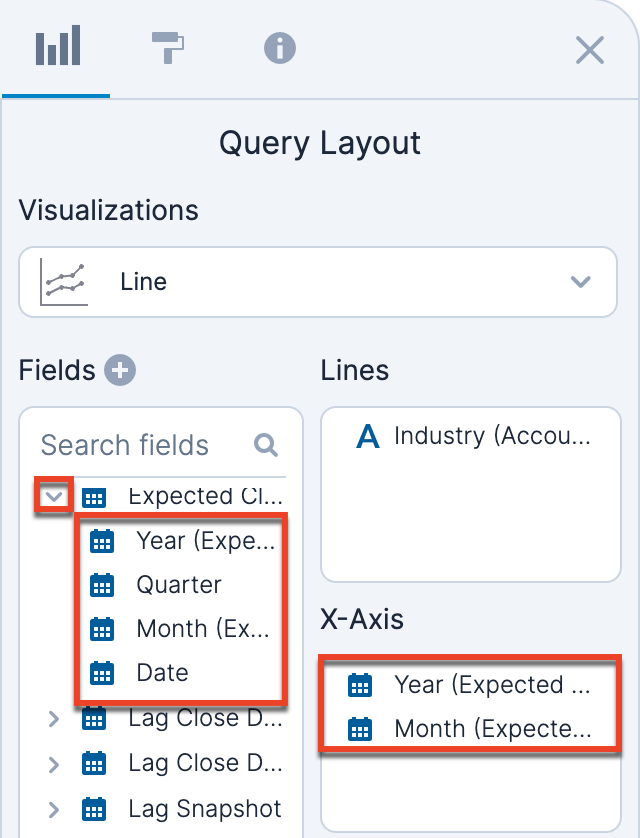Switch to the paint roller format tab
This screenshot has height=838, width=640.
168,47
